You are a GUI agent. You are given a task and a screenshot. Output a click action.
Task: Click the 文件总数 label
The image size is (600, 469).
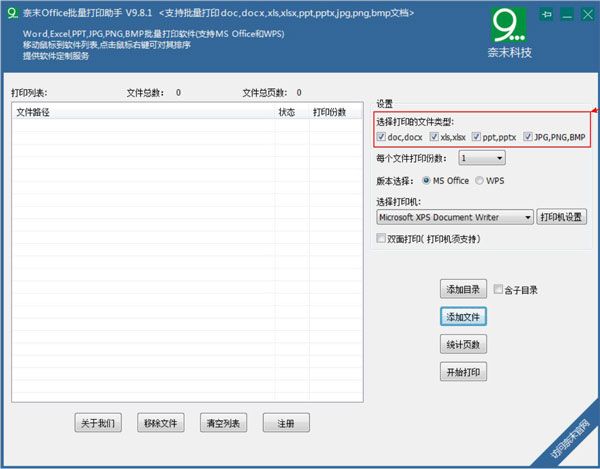click(x=145, y=93)
